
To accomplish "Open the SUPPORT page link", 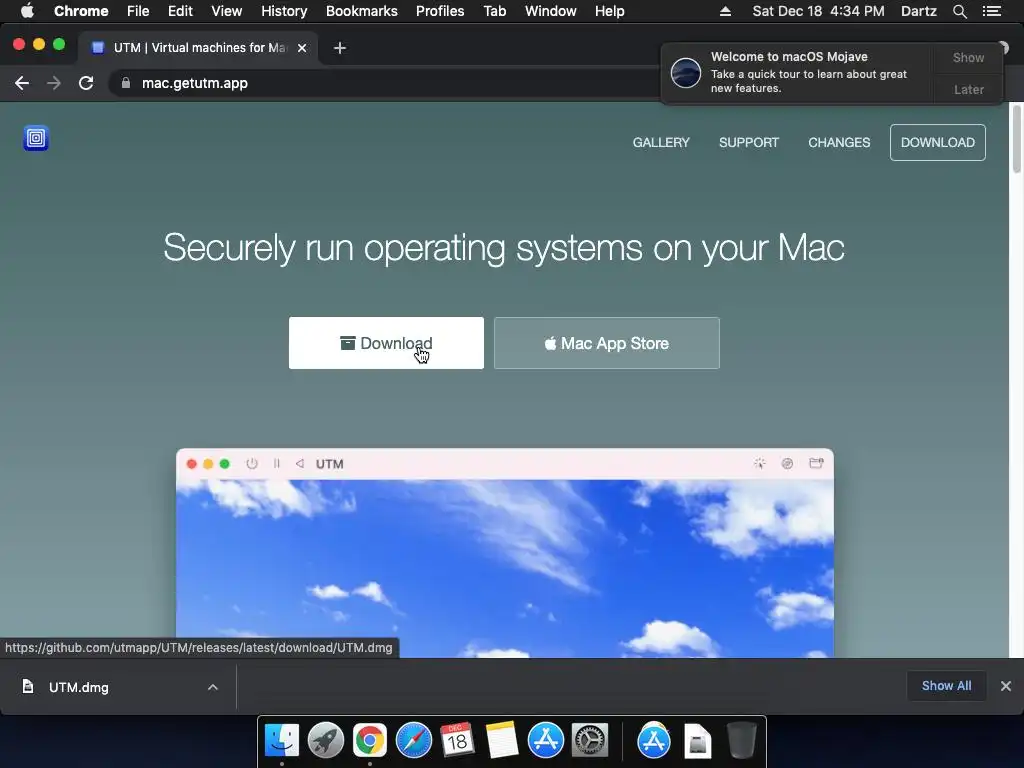I will (x=749, y=142).
